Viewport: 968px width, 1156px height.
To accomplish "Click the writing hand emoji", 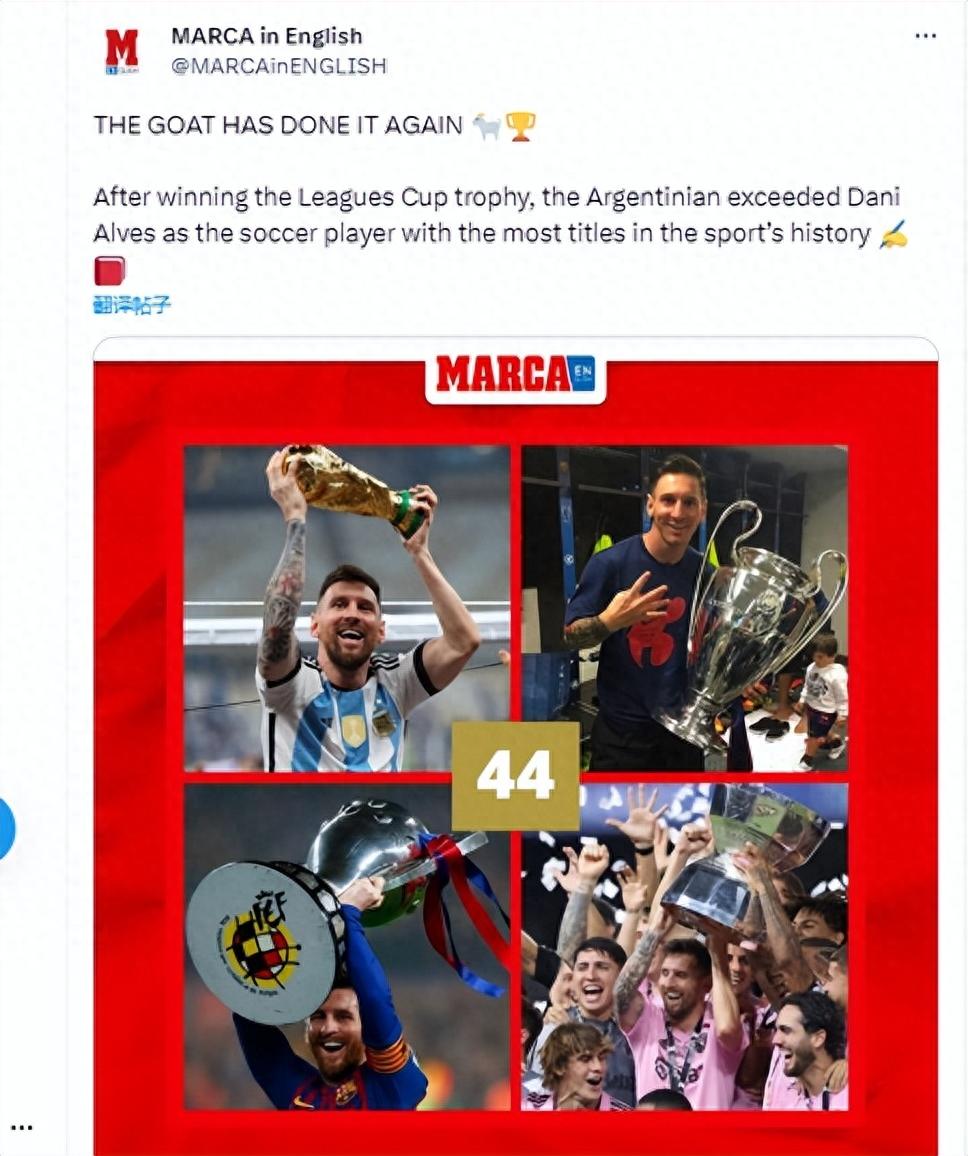I will [x=893, y=234].
